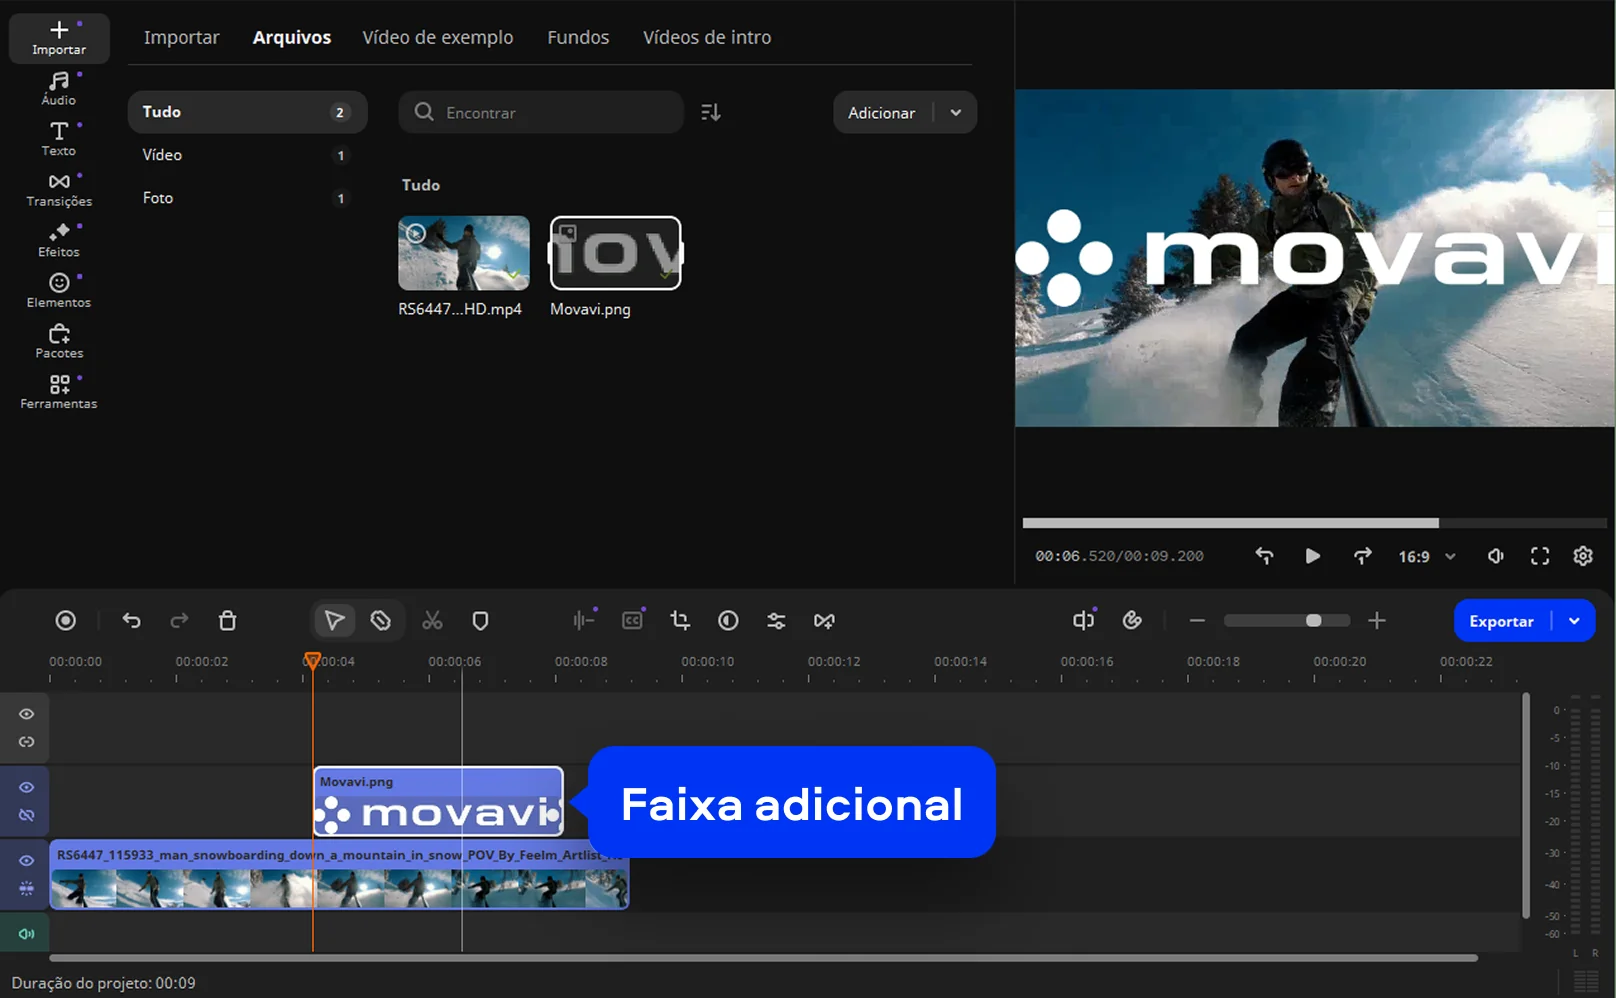Open the Fundos tab
The width and height of the screenshot is (1616, 998).
pos(578,37)
